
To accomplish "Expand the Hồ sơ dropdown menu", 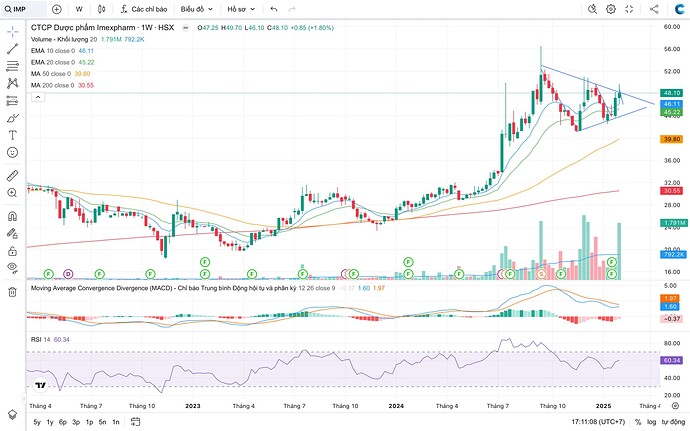I will (242, 8).
